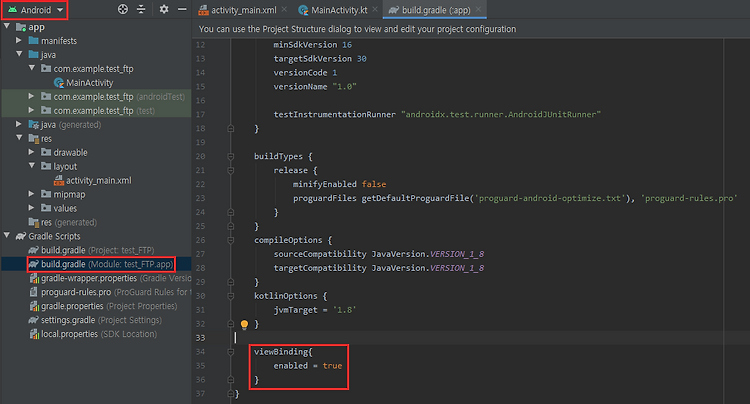Collapse the res folder arrow
Image resolution: width=750 pixels, height=404 pixels.
click(x=19, y=138)
